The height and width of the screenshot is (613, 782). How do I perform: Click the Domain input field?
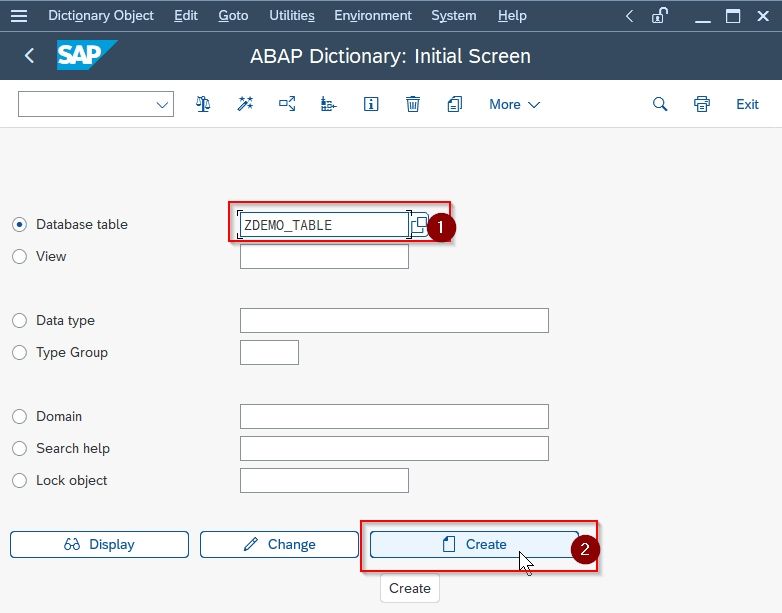coord(394,416)
